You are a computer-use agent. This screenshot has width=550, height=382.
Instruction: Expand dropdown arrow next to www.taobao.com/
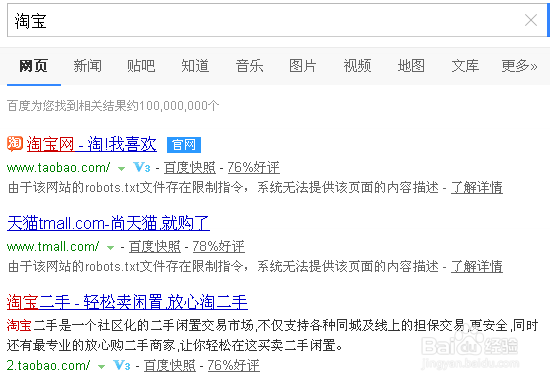click(121, 169)
